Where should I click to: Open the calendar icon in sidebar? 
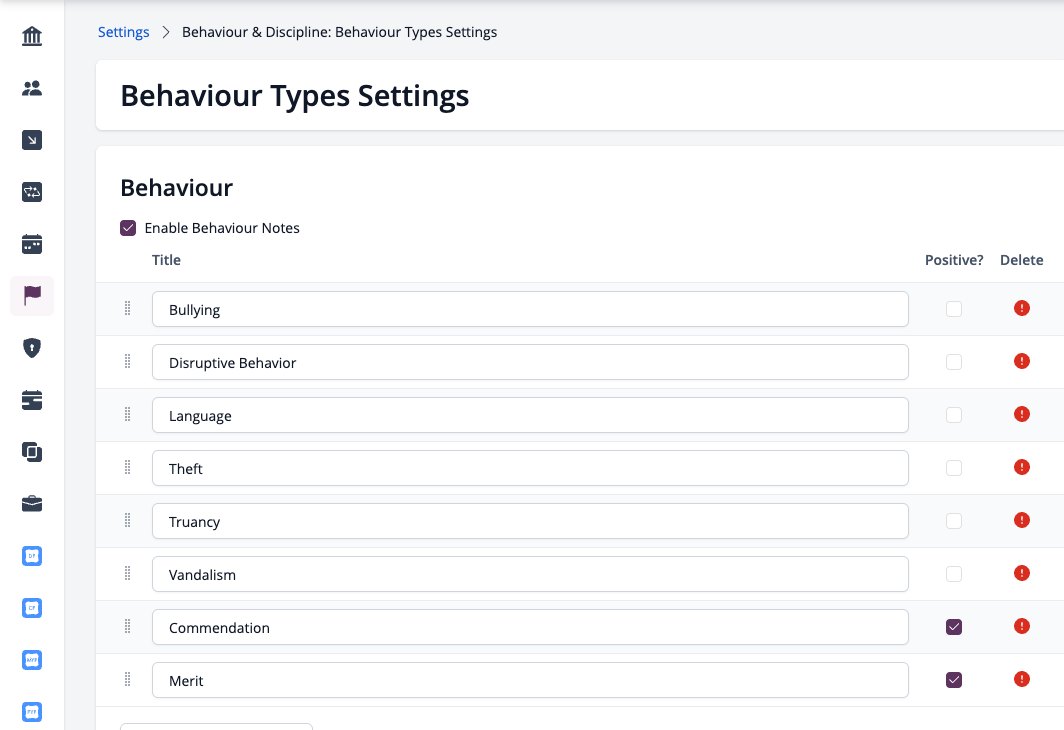coord(32,244)
